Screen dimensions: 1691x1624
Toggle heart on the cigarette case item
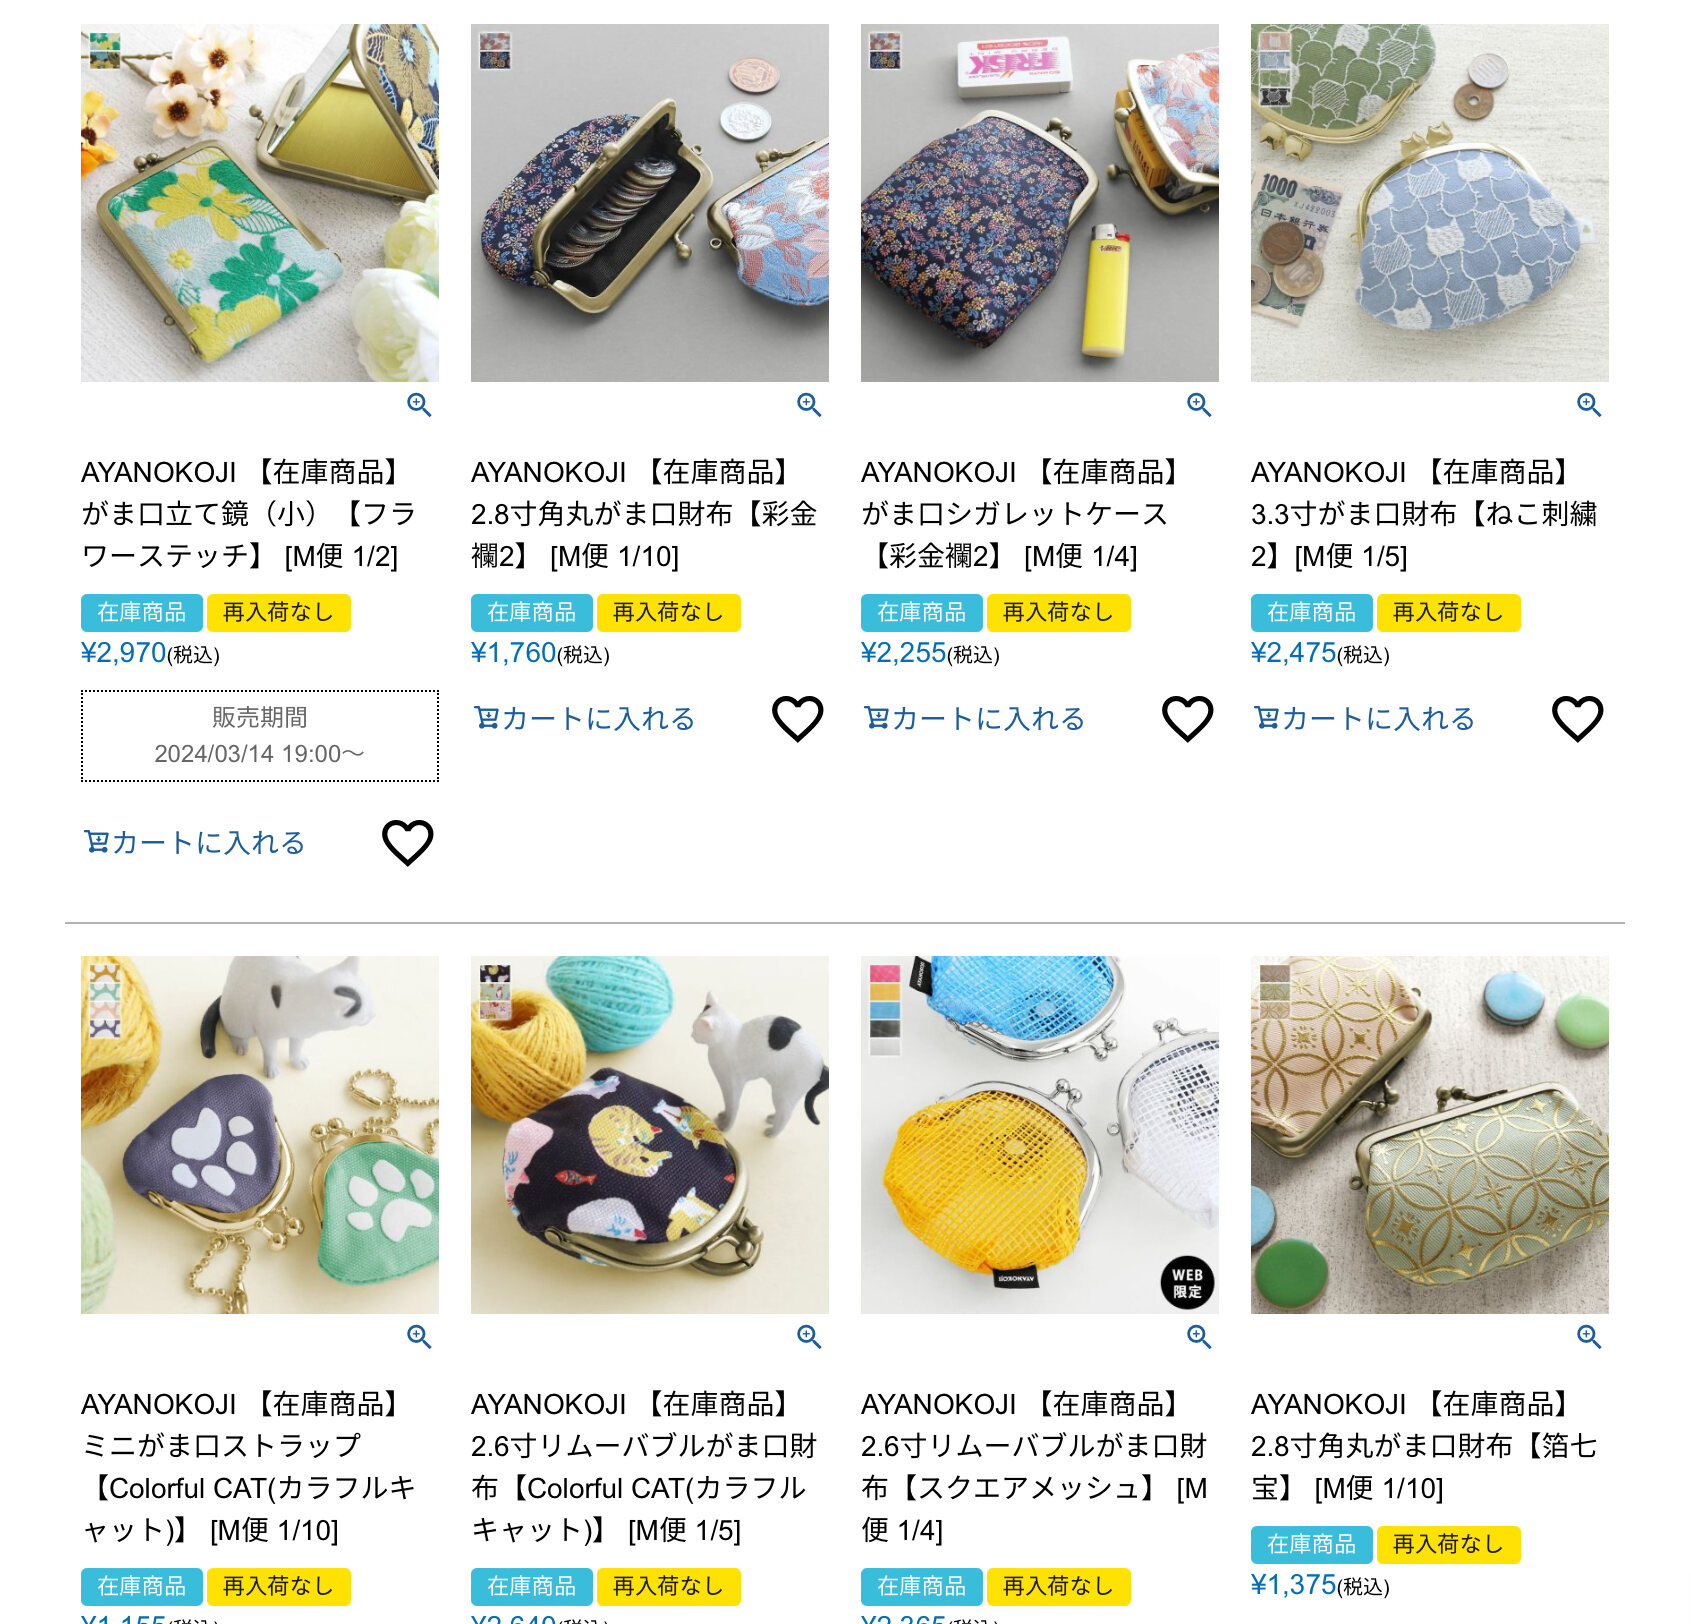(x=1188, y=719)
